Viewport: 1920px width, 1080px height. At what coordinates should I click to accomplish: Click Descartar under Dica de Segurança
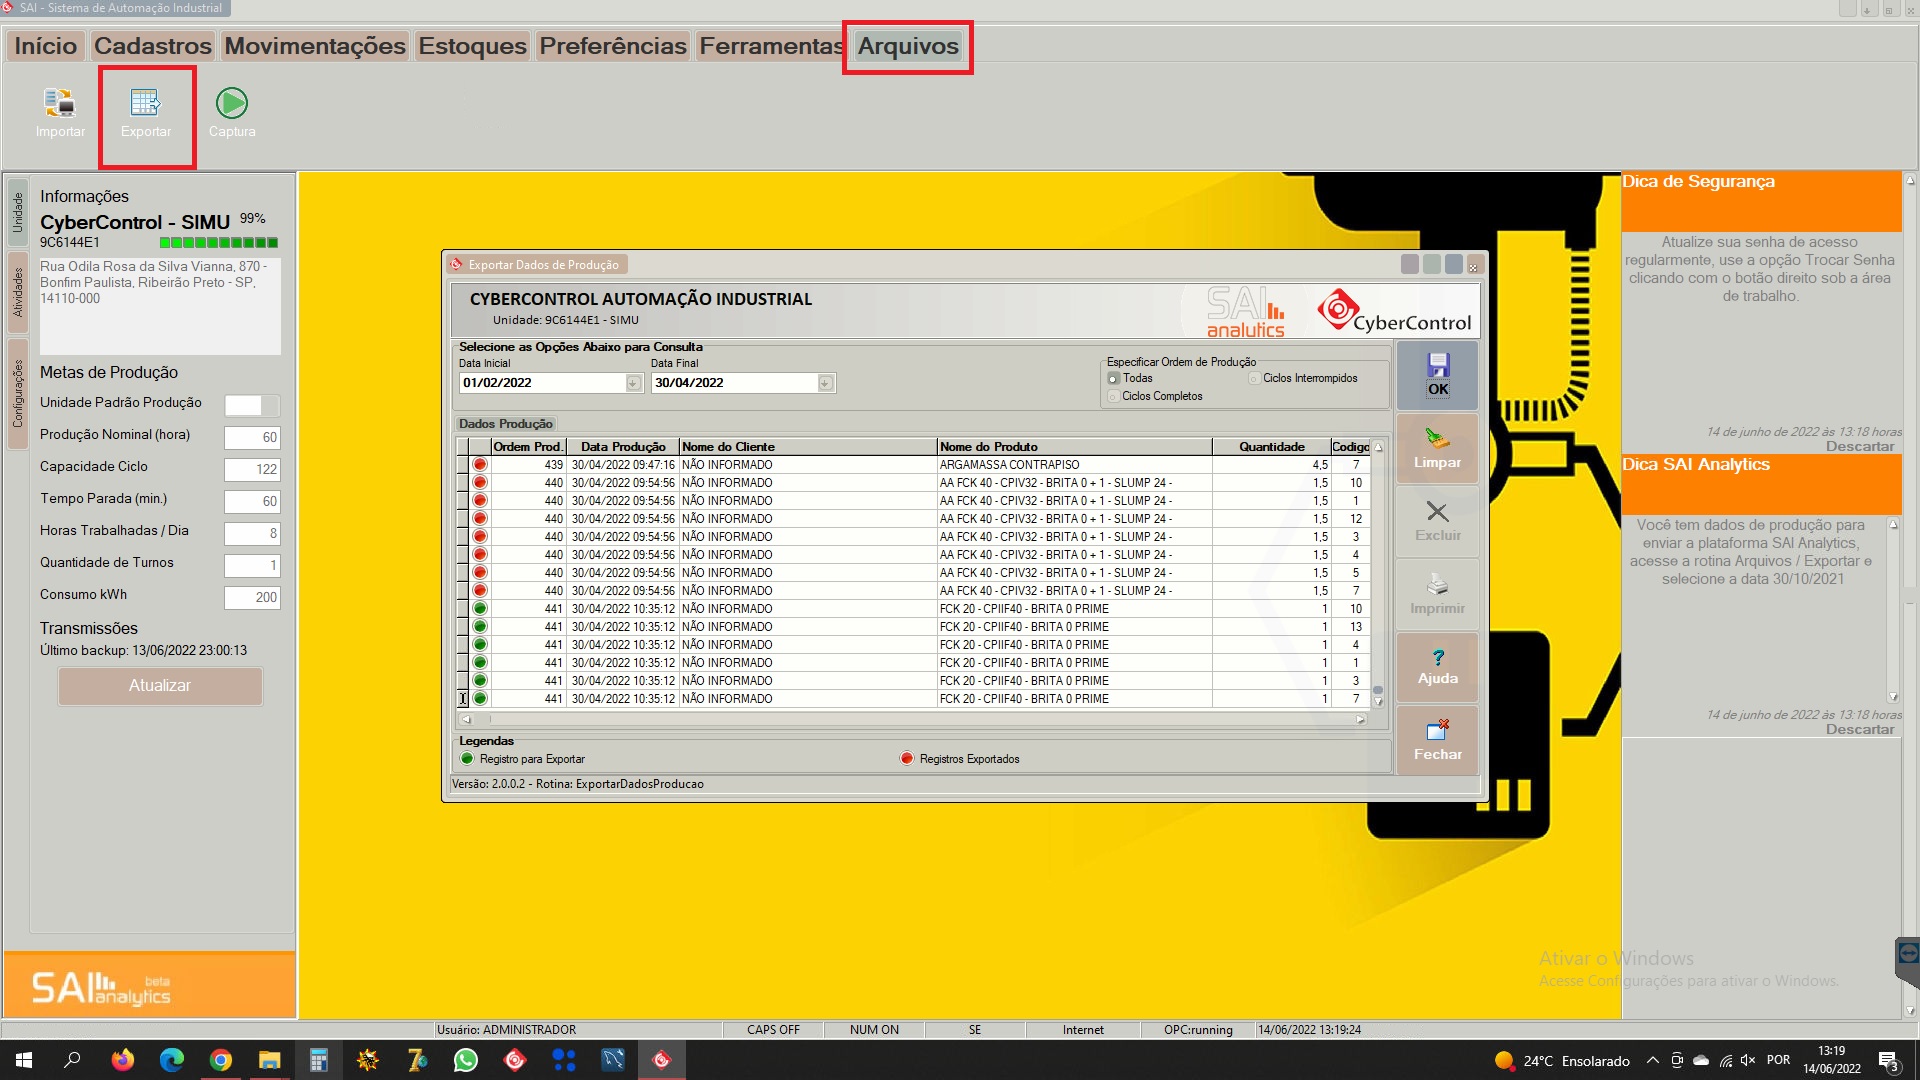tap(1859, 447)
